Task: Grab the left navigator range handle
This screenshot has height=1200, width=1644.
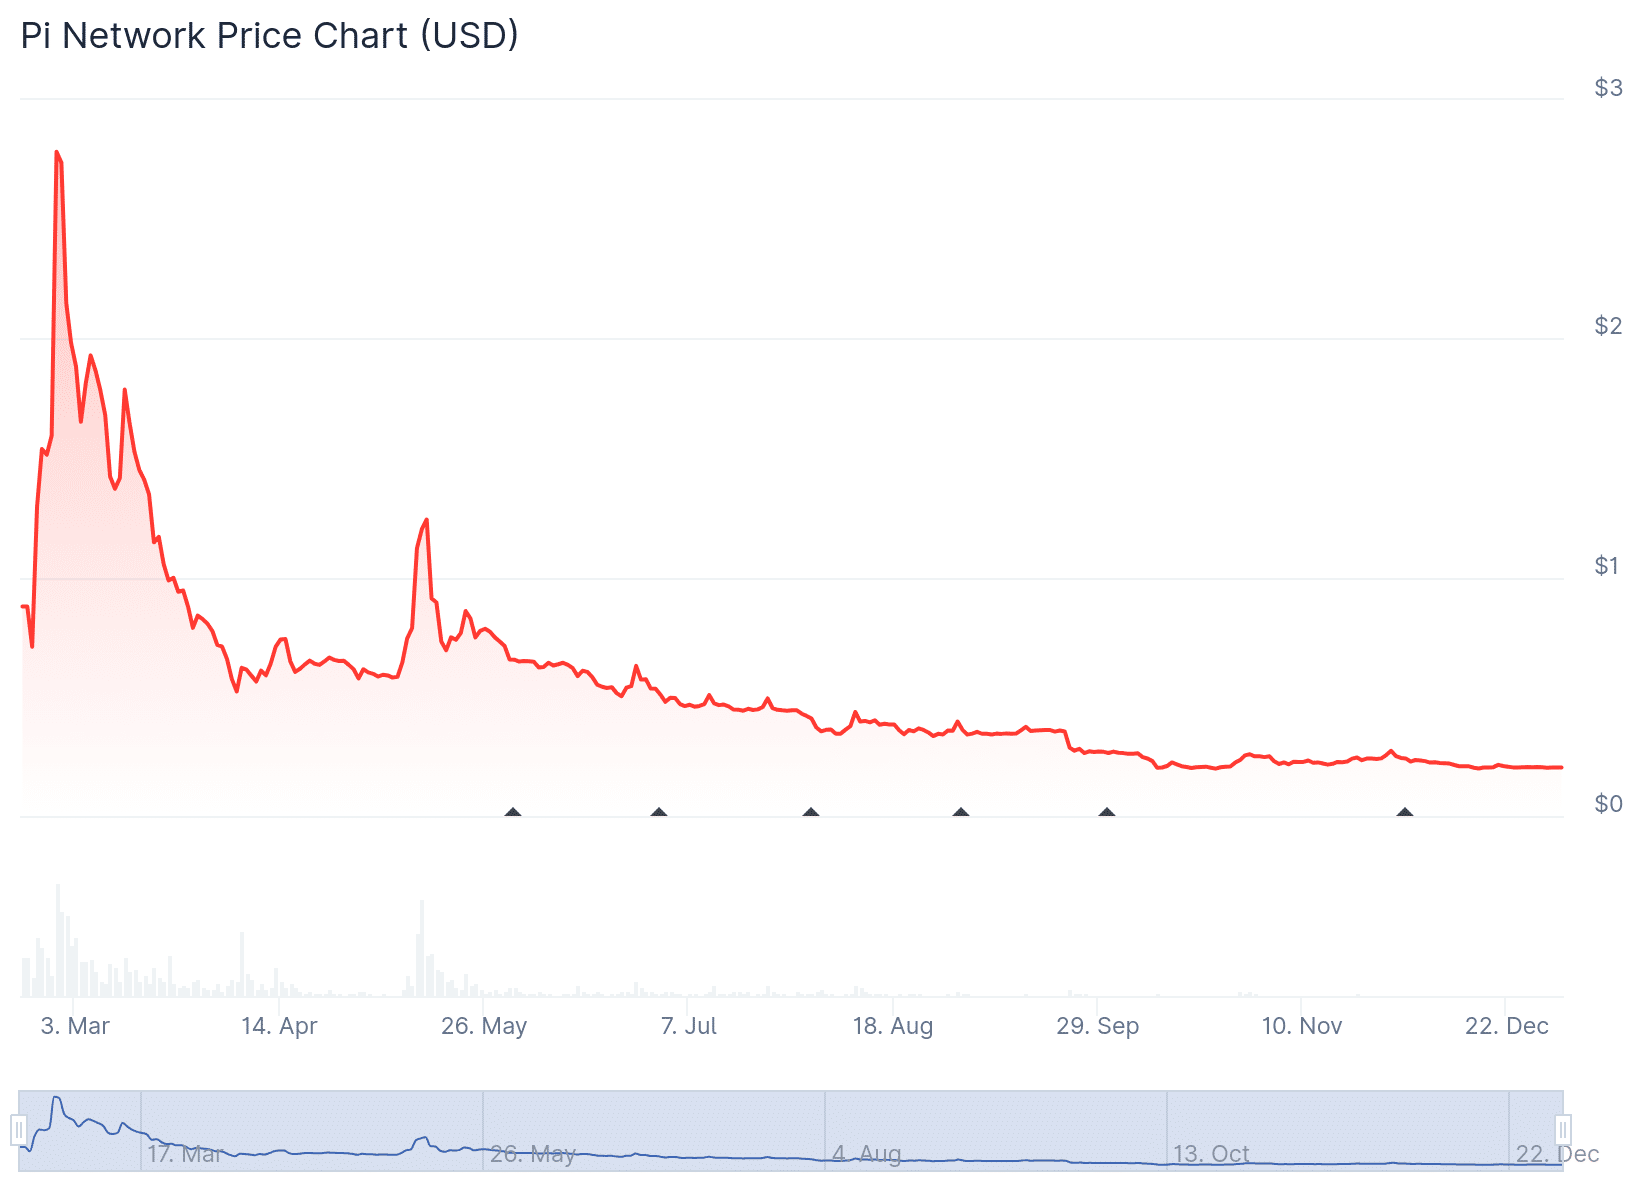Action: click(x=19, y=1130)
